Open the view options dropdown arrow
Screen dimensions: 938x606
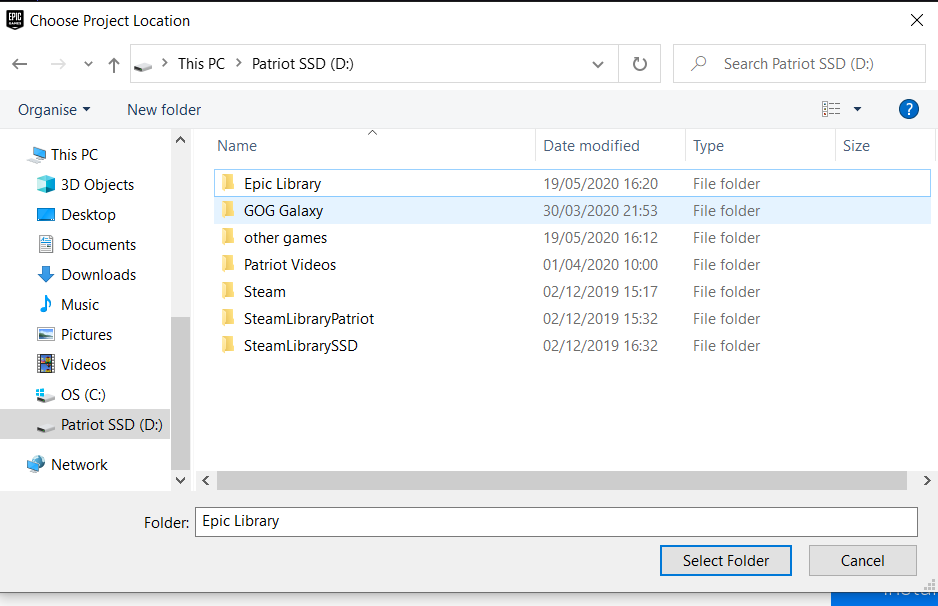pos(857,109)
